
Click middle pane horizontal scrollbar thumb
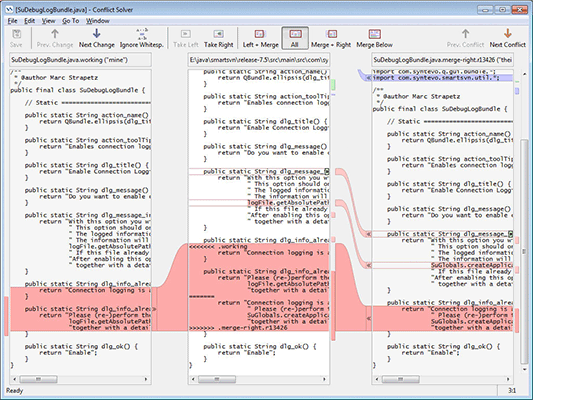point(217,379)
